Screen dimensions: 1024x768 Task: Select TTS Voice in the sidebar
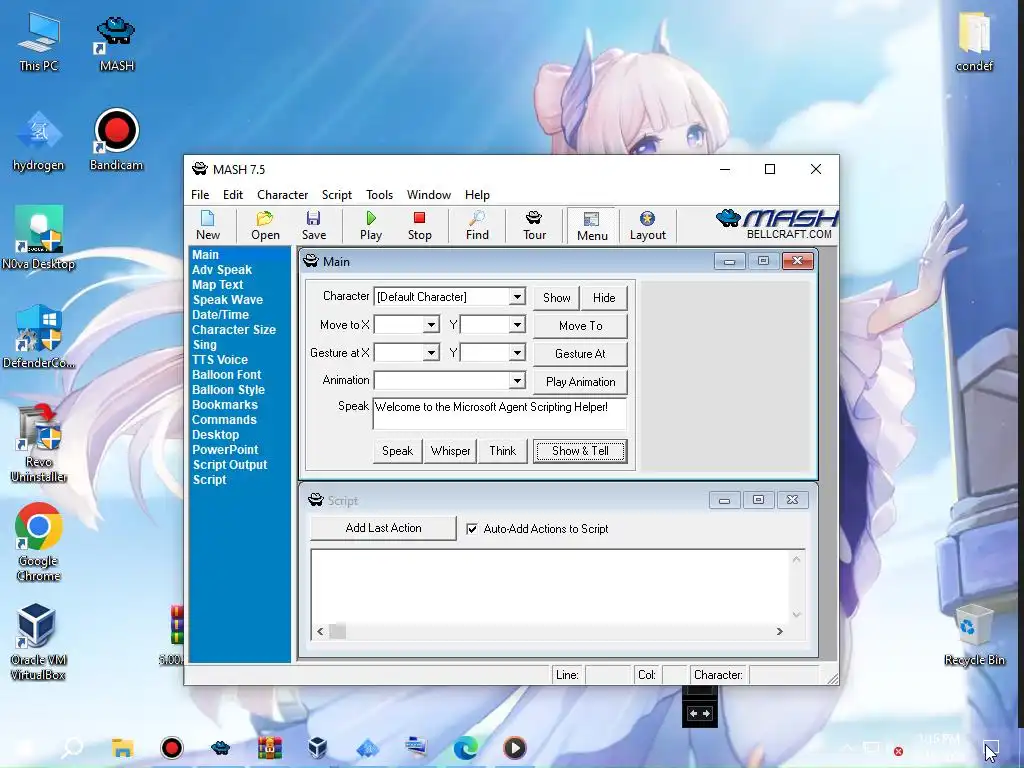coord(219,360)
